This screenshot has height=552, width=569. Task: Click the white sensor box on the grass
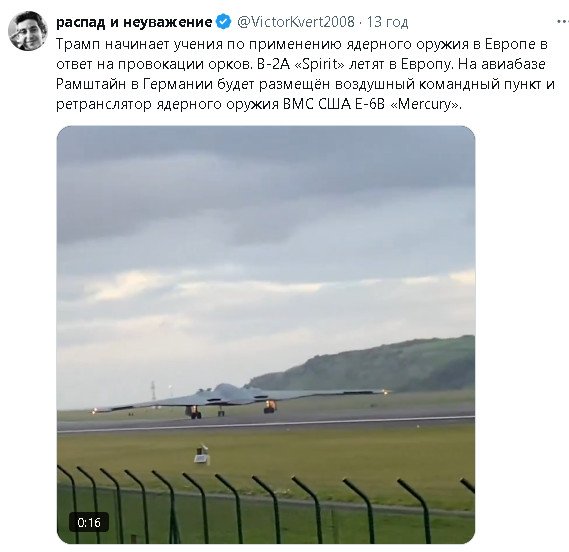tap(202, 454)
